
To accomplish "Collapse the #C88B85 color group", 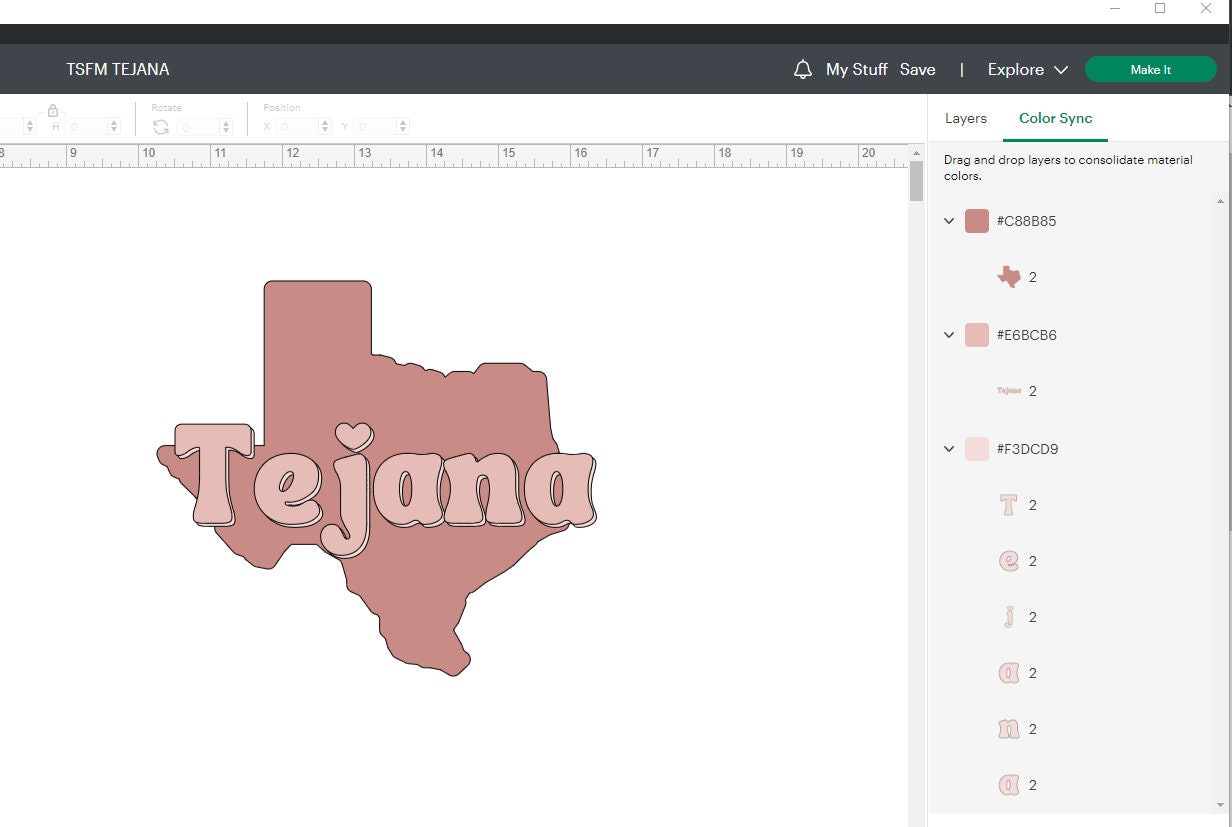I will (948, 221).
